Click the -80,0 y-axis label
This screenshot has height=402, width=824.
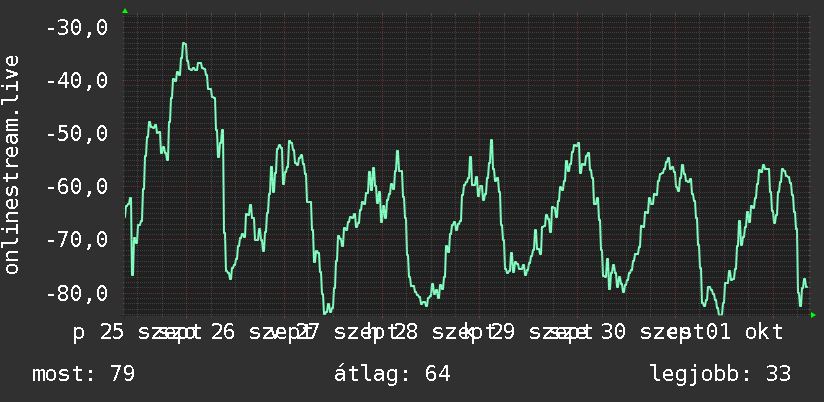click(x=77, y=293)
